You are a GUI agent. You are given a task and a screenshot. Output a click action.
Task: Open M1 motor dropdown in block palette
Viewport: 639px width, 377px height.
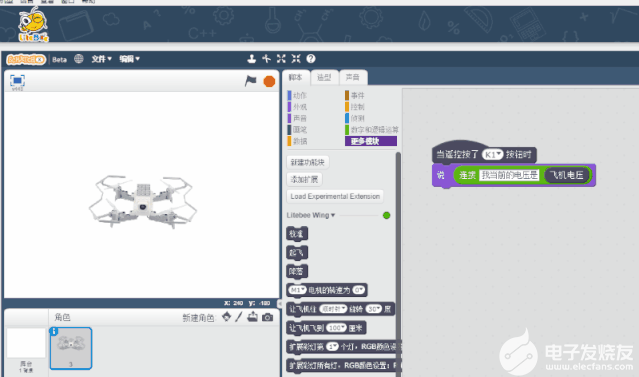point(297,290)
